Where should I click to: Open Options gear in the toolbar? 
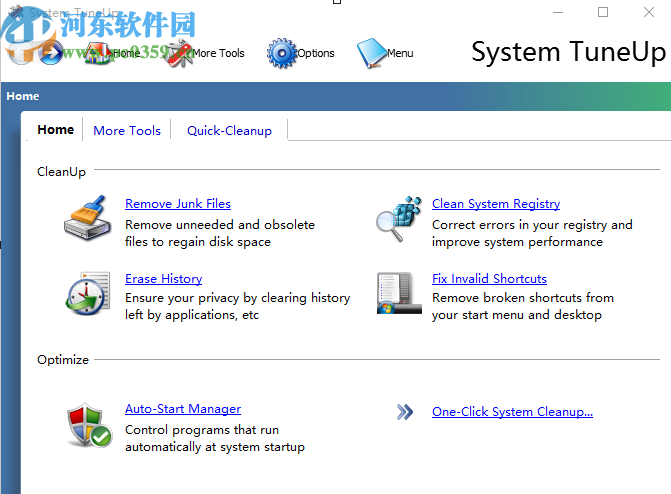[300, 54]
